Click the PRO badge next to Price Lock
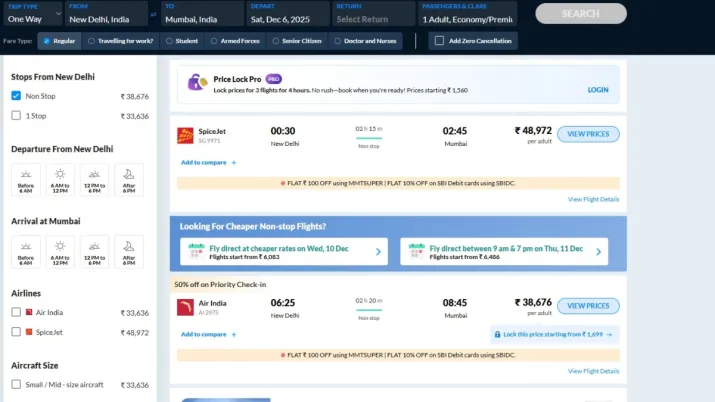Image resolution: width=715 pixels, height=402 pixels. point(274,79)
